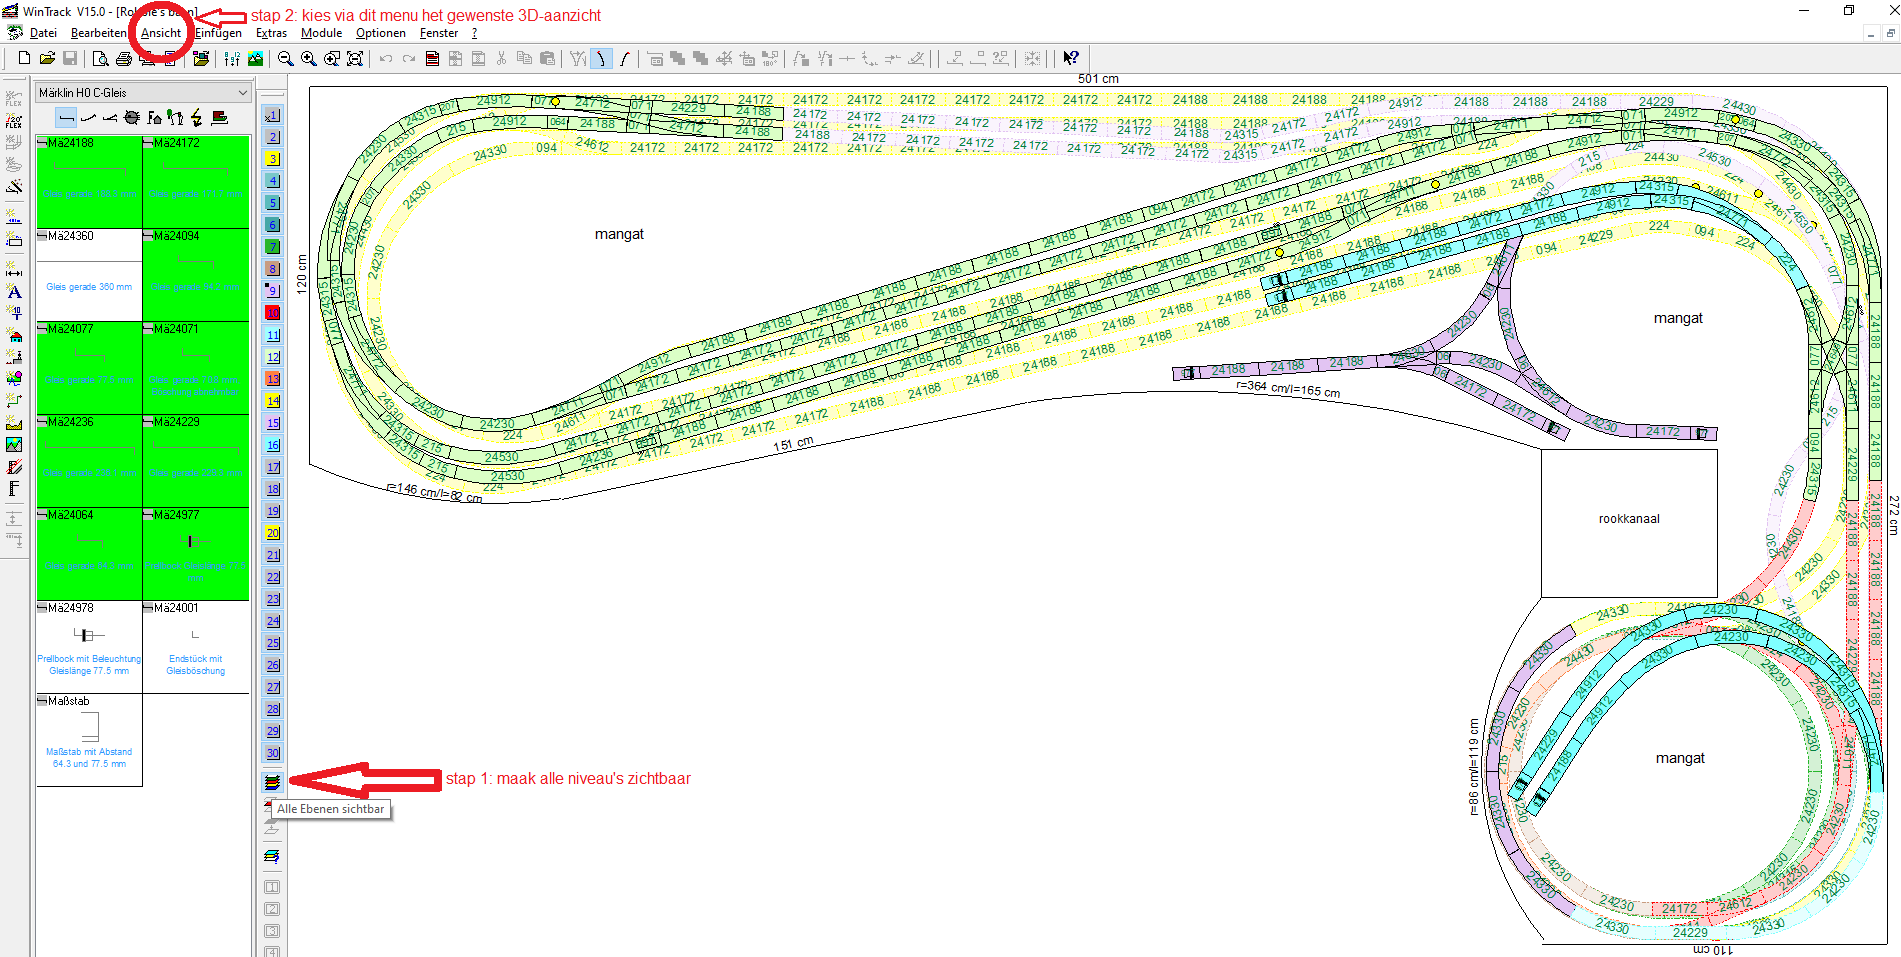This screenshot has height=957, width=1901.
Task: Click the Printer toolbar icon
Action: click(x=124, y=59)
